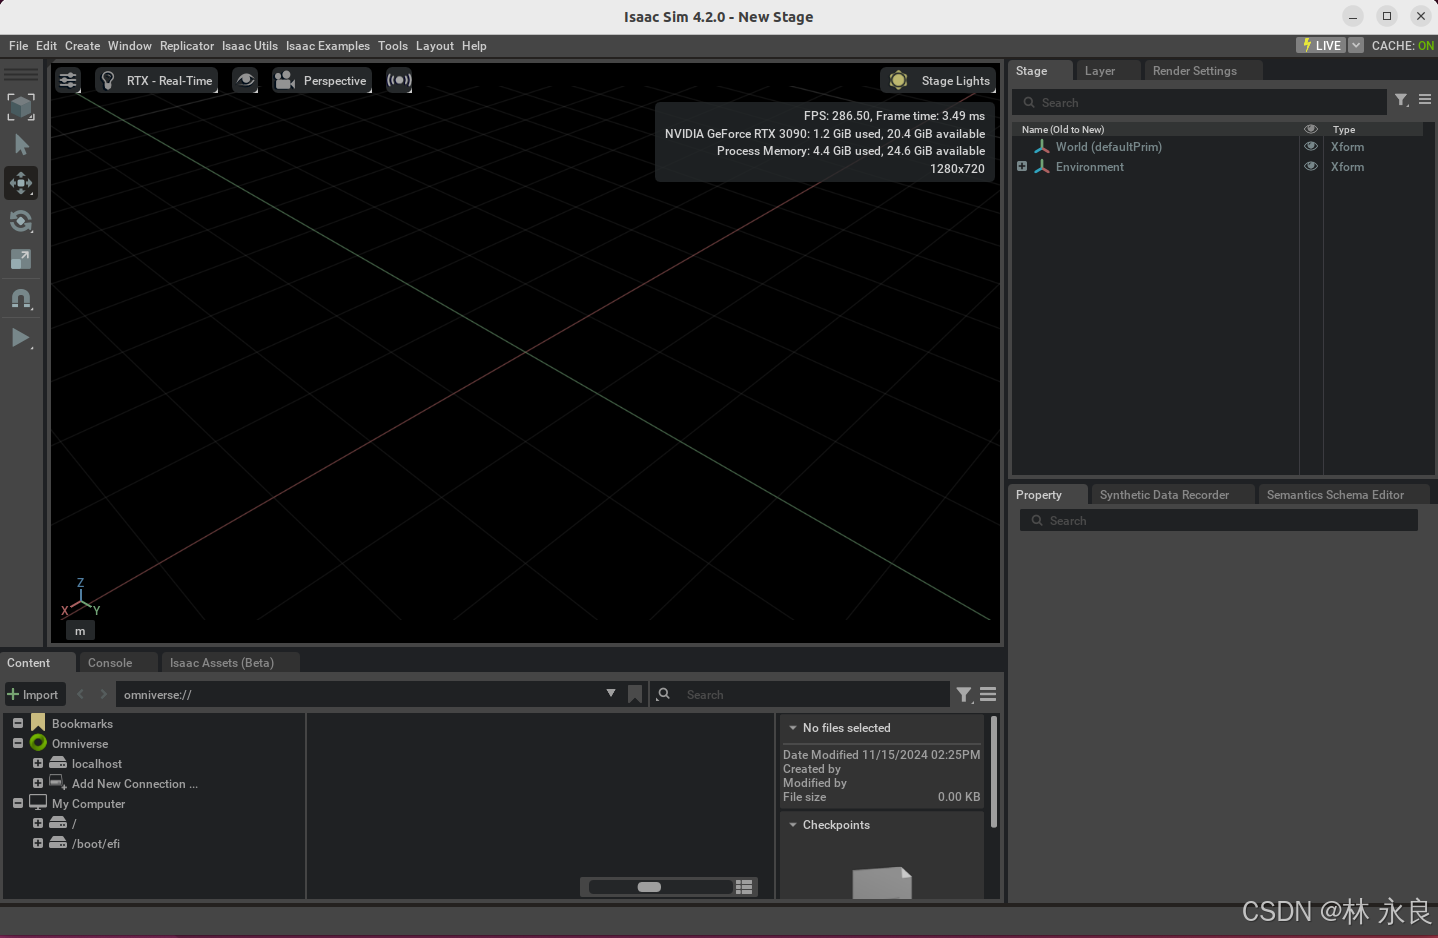The width and height of the screenshot is (1438, 938).
Task: Open the LIVE dropdown arrow
Action: coord(1356,45)
